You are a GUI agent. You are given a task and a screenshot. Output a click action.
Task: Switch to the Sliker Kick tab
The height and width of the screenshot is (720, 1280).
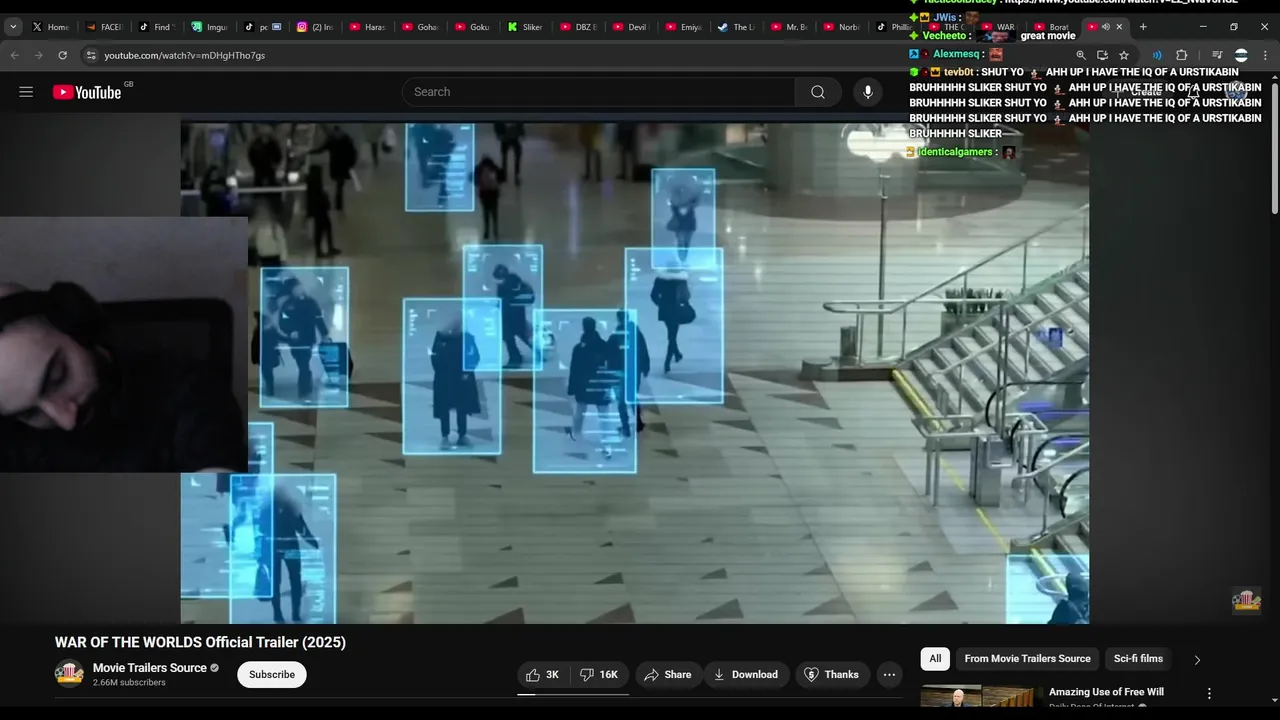pyautogui.click(x=526, y=27)
